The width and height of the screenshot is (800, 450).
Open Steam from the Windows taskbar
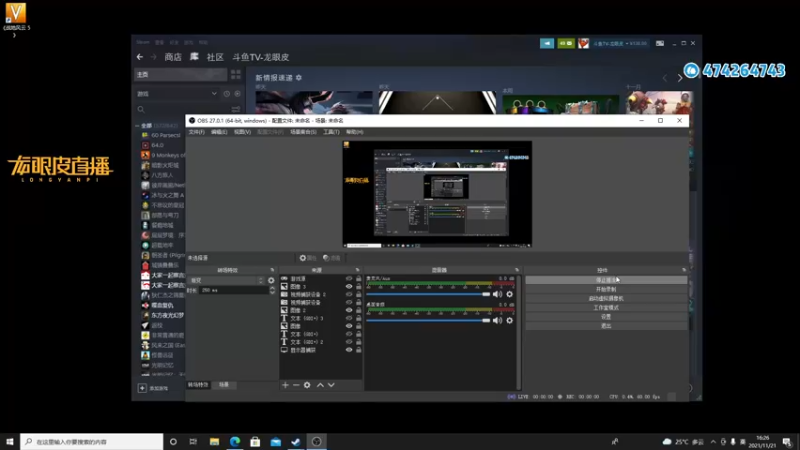[296, 442]
